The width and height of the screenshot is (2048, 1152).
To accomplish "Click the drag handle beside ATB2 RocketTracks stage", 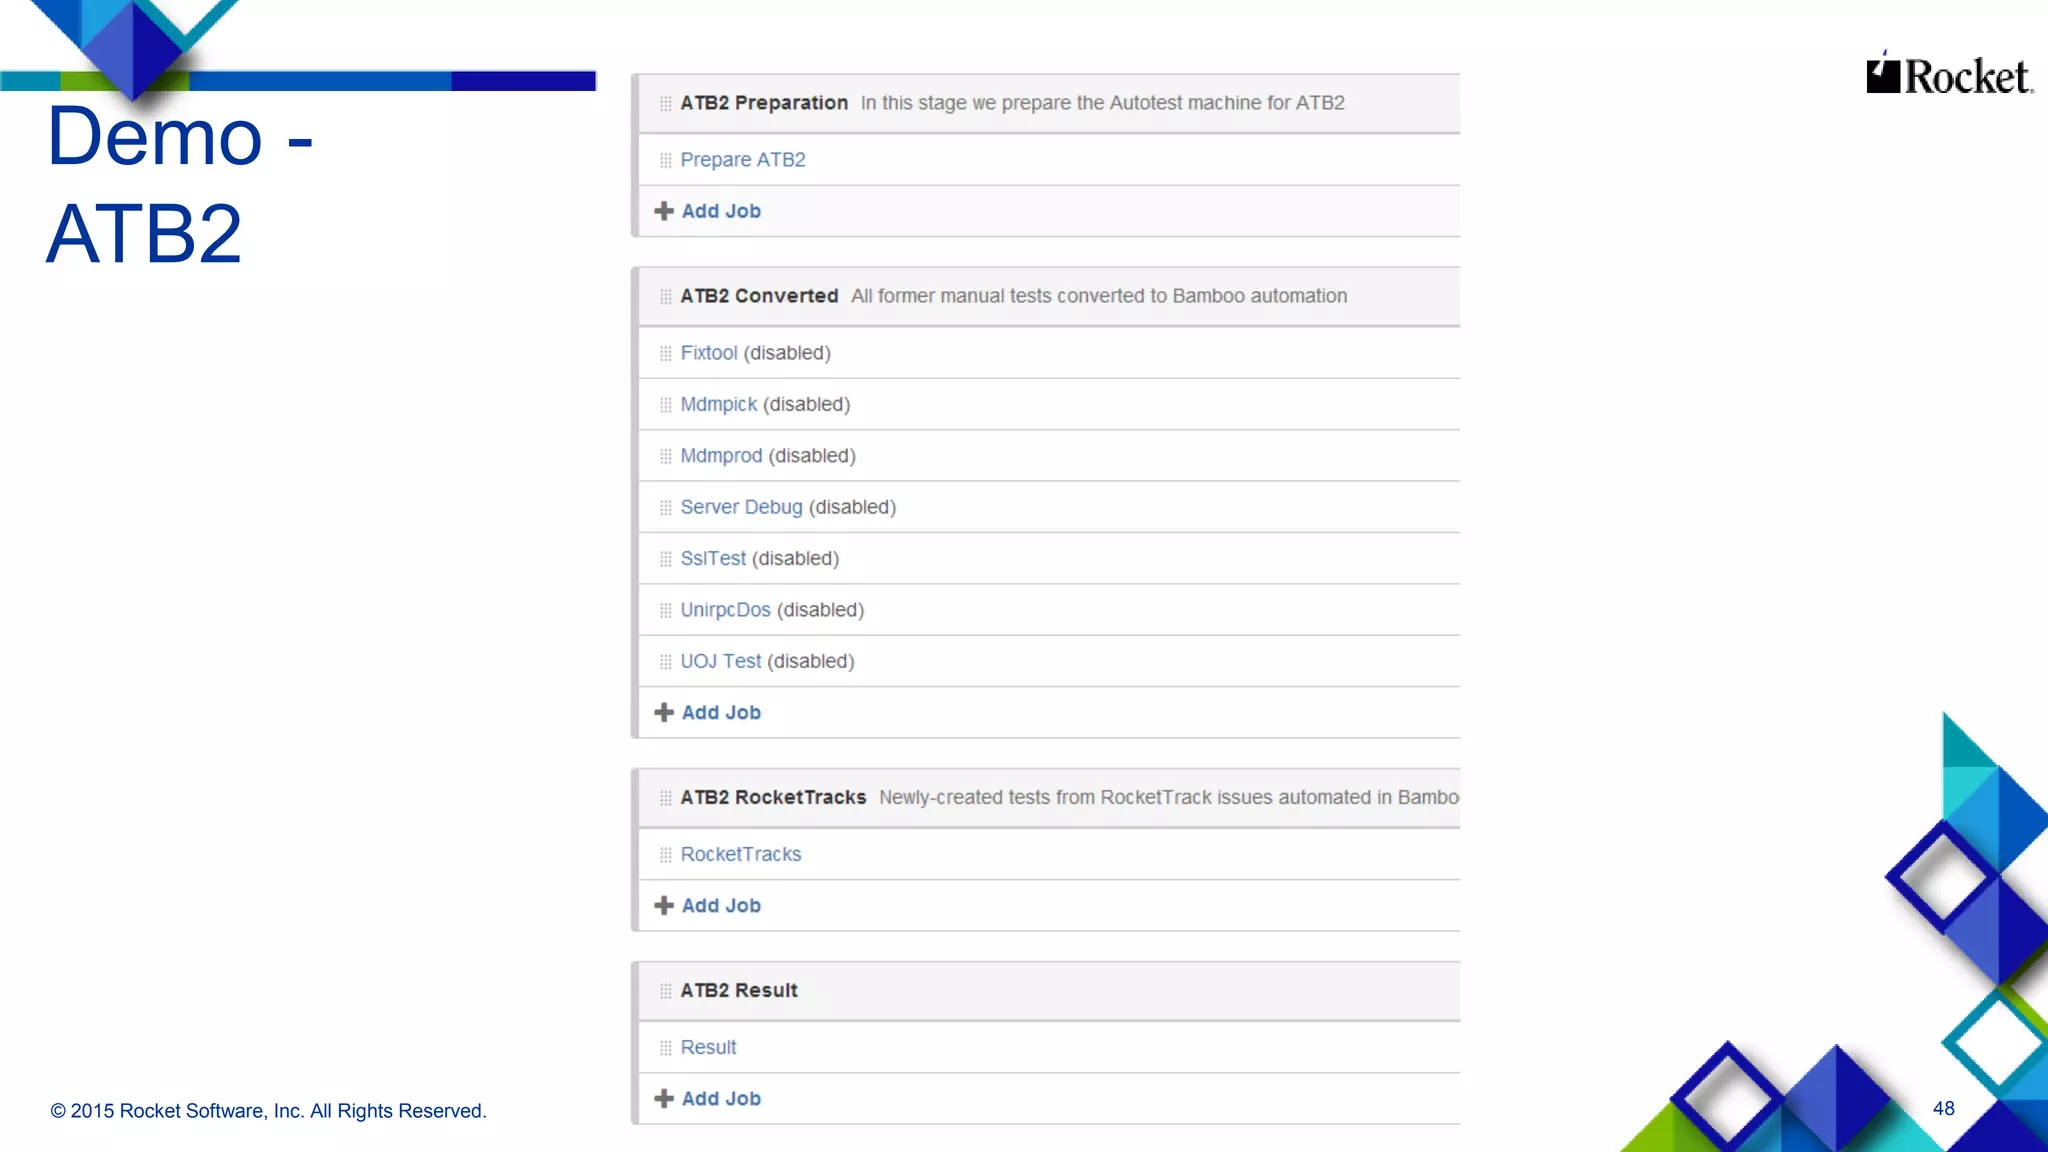I will pyautogui.click(x=665, y=798).
